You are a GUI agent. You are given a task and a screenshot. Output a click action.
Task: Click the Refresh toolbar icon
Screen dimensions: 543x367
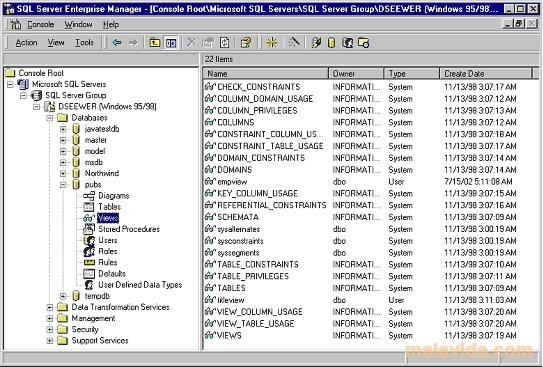pyautogui.click(x=224, y=43)
